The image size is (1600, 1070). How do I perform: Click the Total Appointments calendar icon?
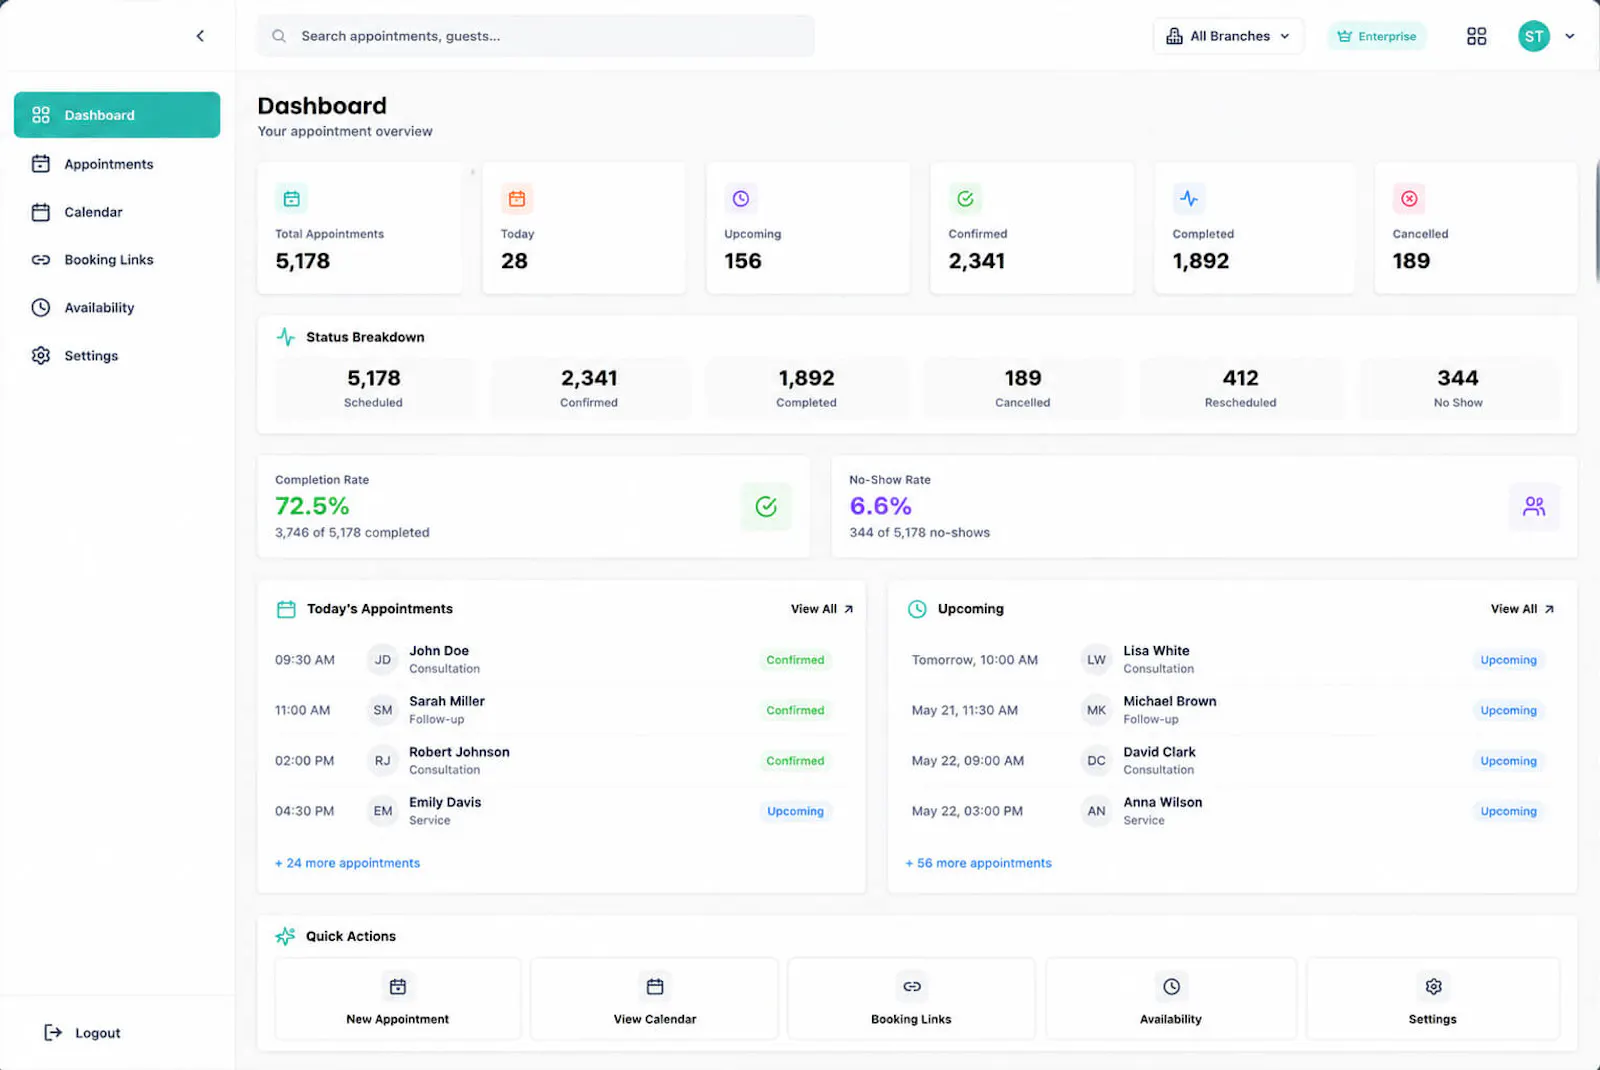(x=291, y=199)
